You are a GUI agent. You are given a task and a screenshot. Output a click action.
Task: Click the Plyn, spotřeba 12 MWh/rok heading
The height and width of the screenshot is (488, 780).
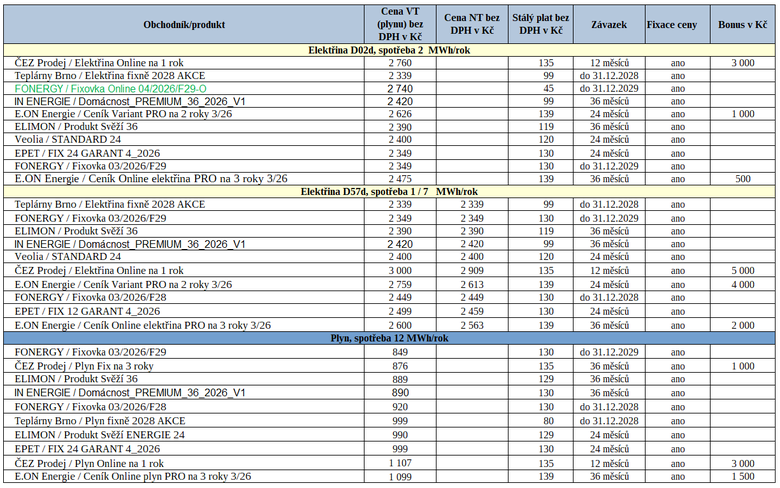[x=389, y=338]
